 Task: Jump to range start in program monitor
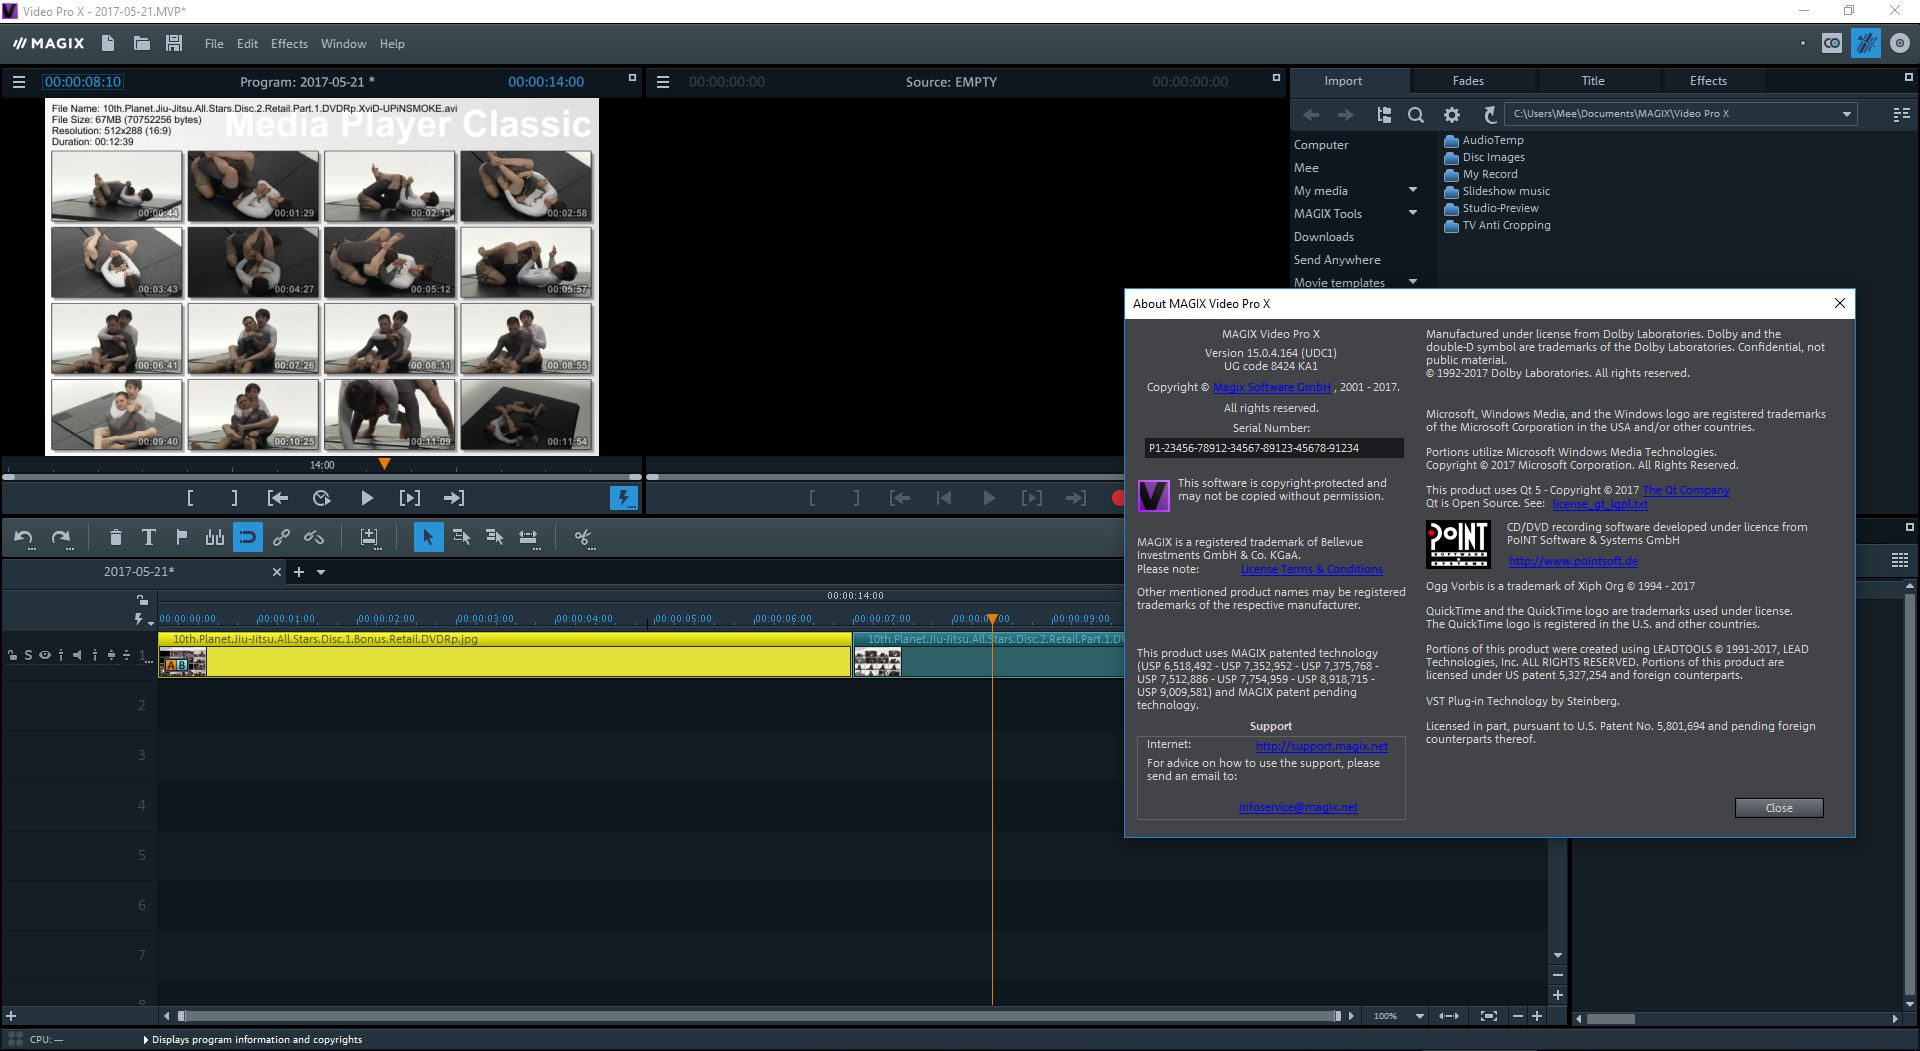click(x=278, y=498)
